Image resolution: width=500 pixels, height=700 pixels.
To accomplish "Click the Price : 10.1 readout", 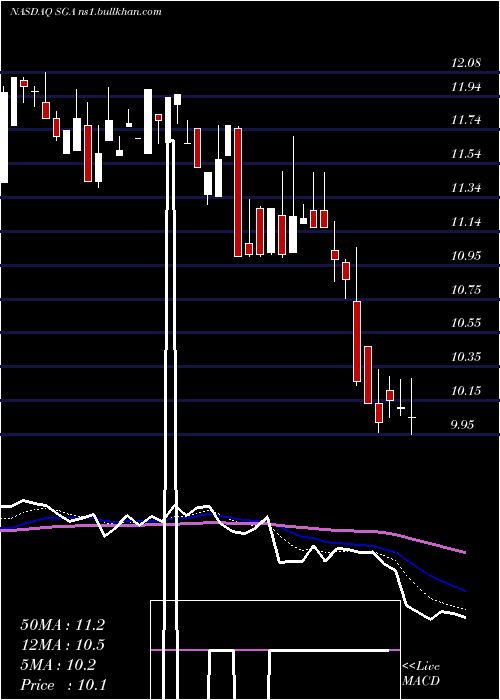I will 63,685.
